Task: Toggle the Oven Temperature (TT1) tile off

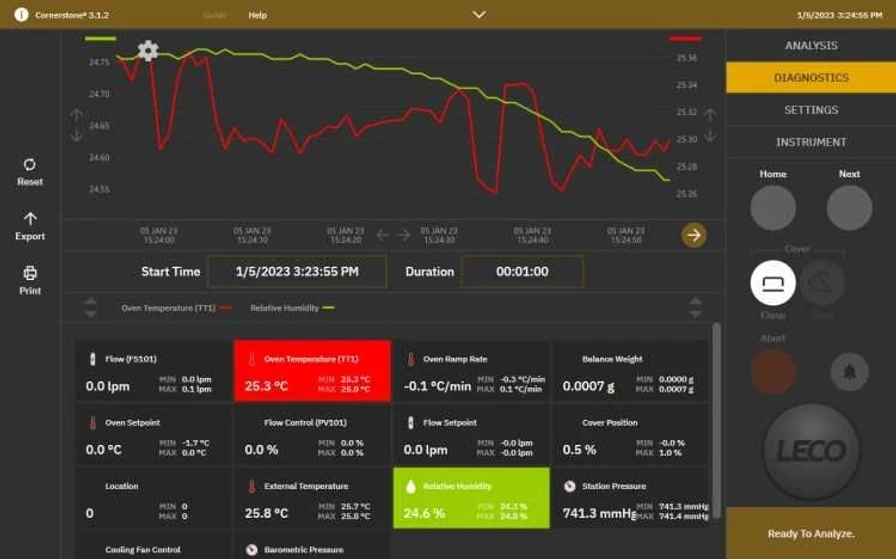Action: pyautogui.click(x=312, y=371)
